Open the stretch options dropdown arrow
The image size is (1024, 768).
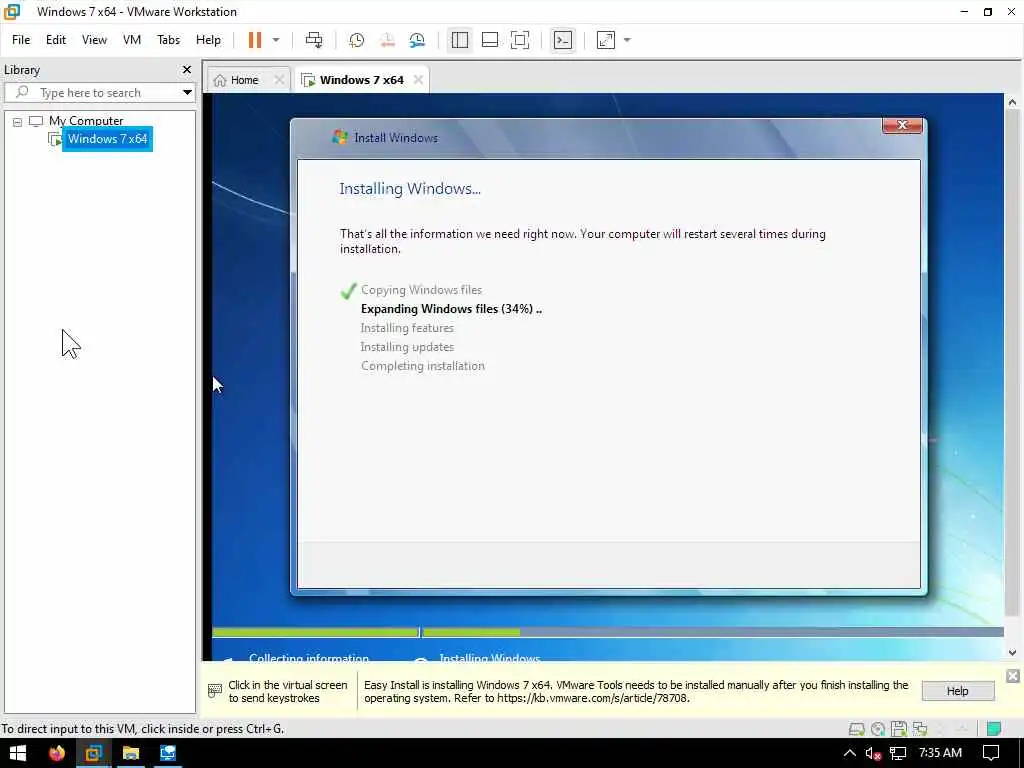click(x=627, y=40)
